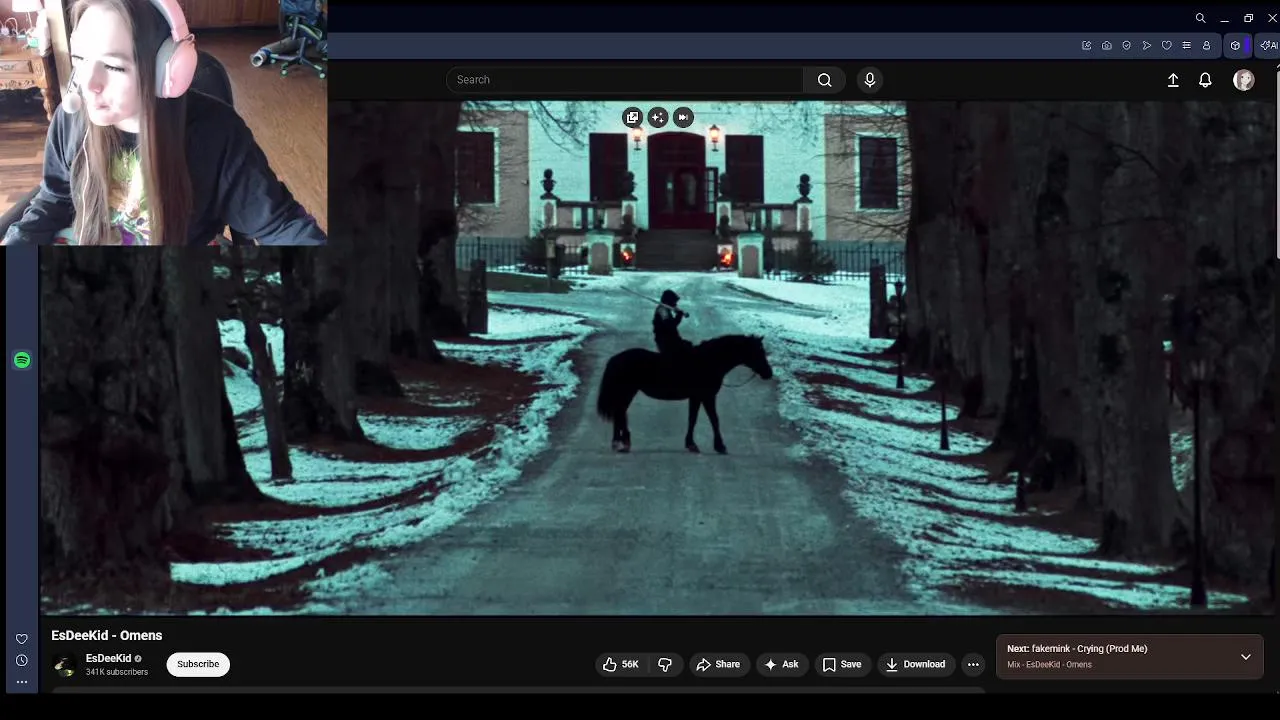The image size is (1280, 720).
Task: Pop out video with overlay pop-out icon
Action: pos(632,118)
